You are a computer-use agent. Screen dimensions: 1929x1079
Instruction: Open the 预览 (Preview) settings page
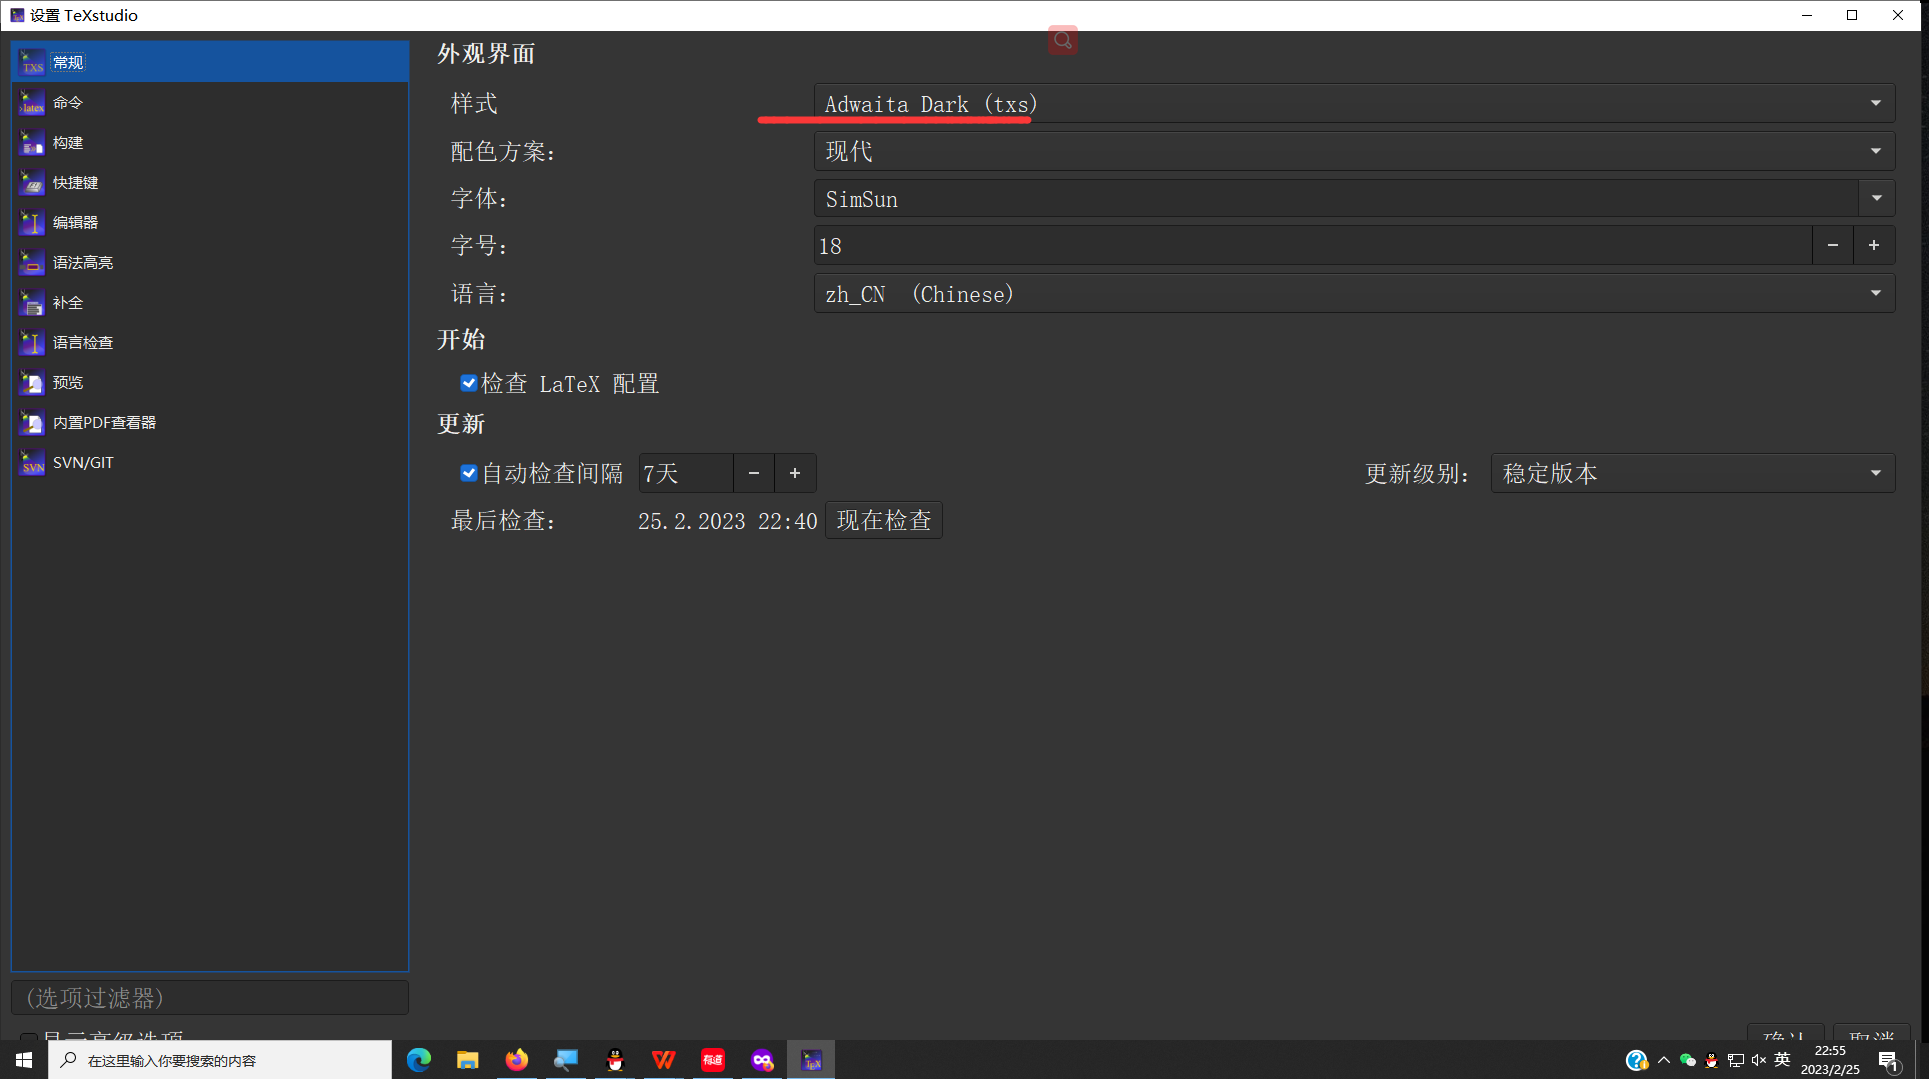click(x=210, y=382)
